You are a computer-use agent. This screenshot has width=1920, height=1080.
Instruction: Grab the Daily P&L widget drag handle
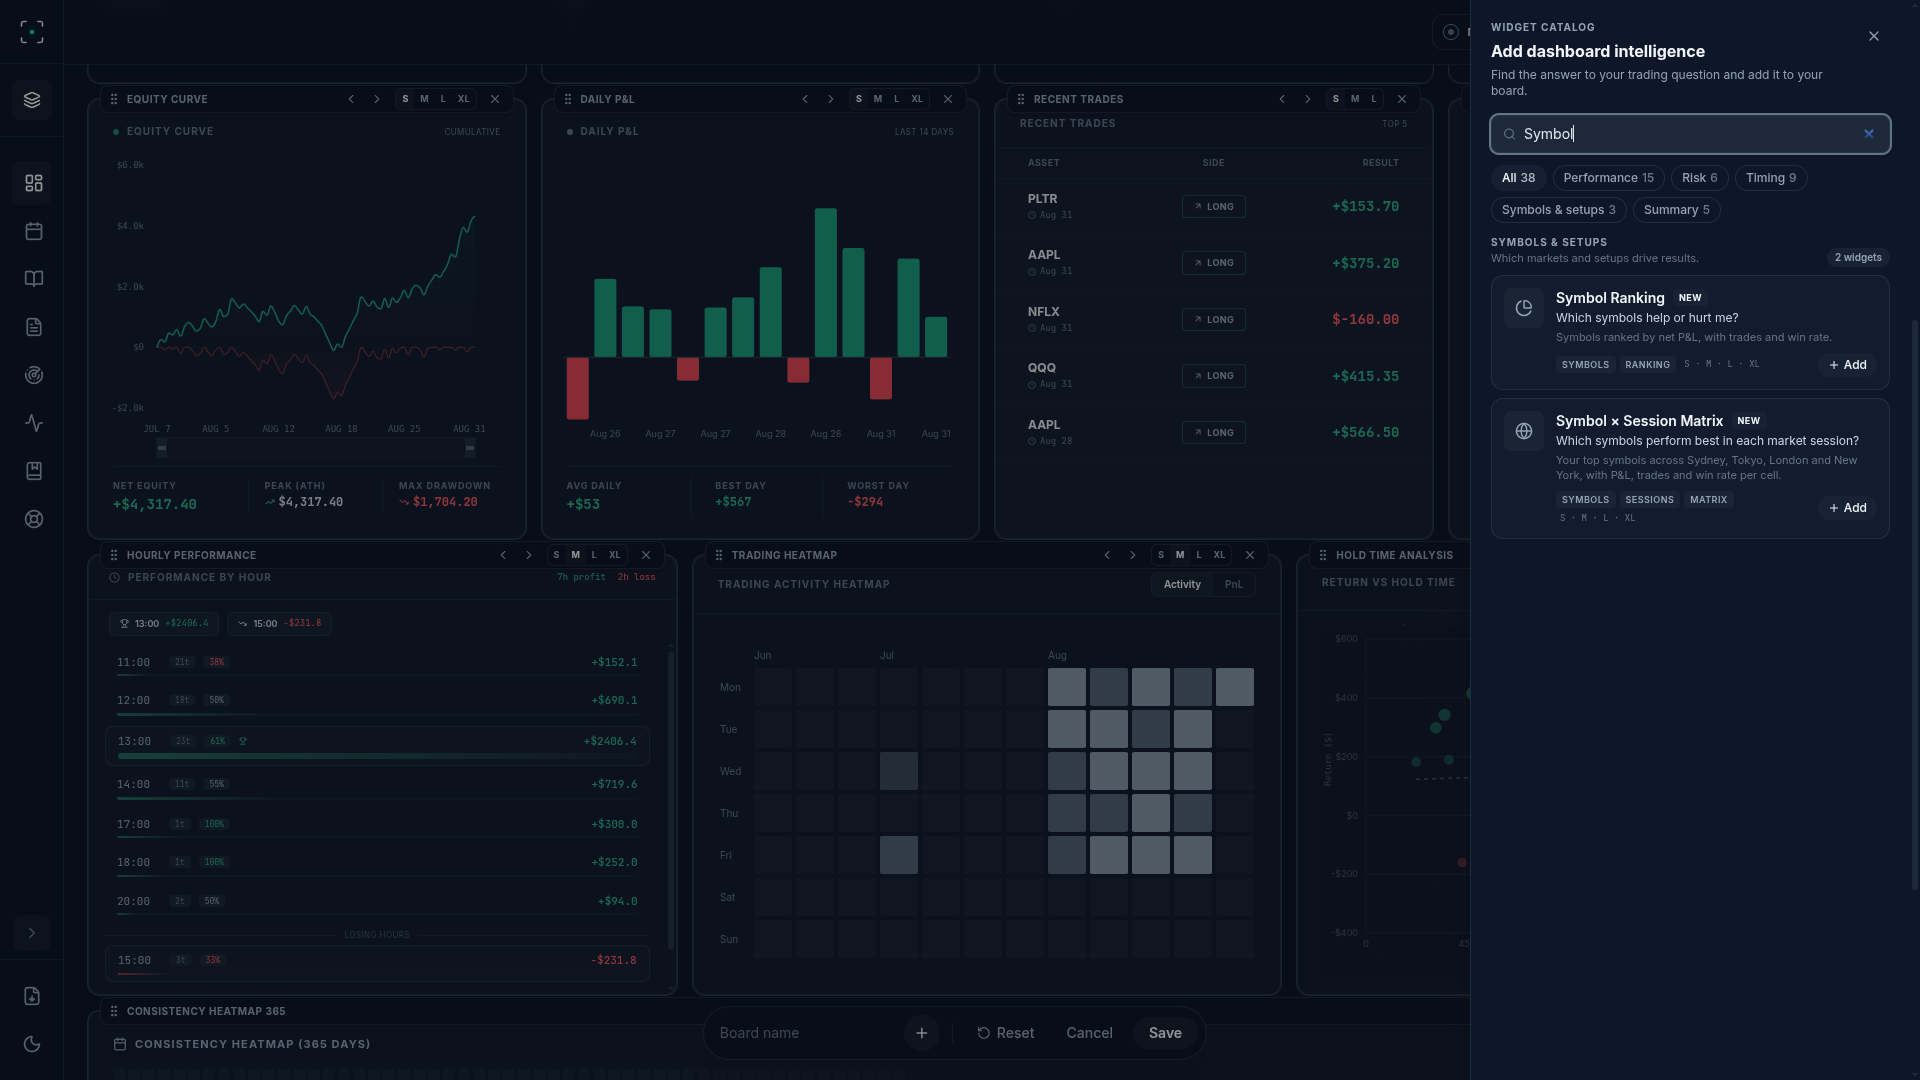[568, 99]
